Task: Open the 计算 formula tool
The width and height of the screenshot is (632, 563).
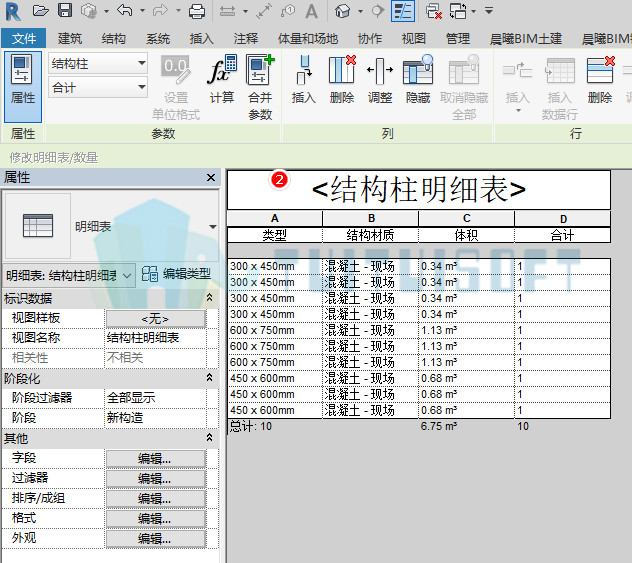Action: (x=222, y=80)
